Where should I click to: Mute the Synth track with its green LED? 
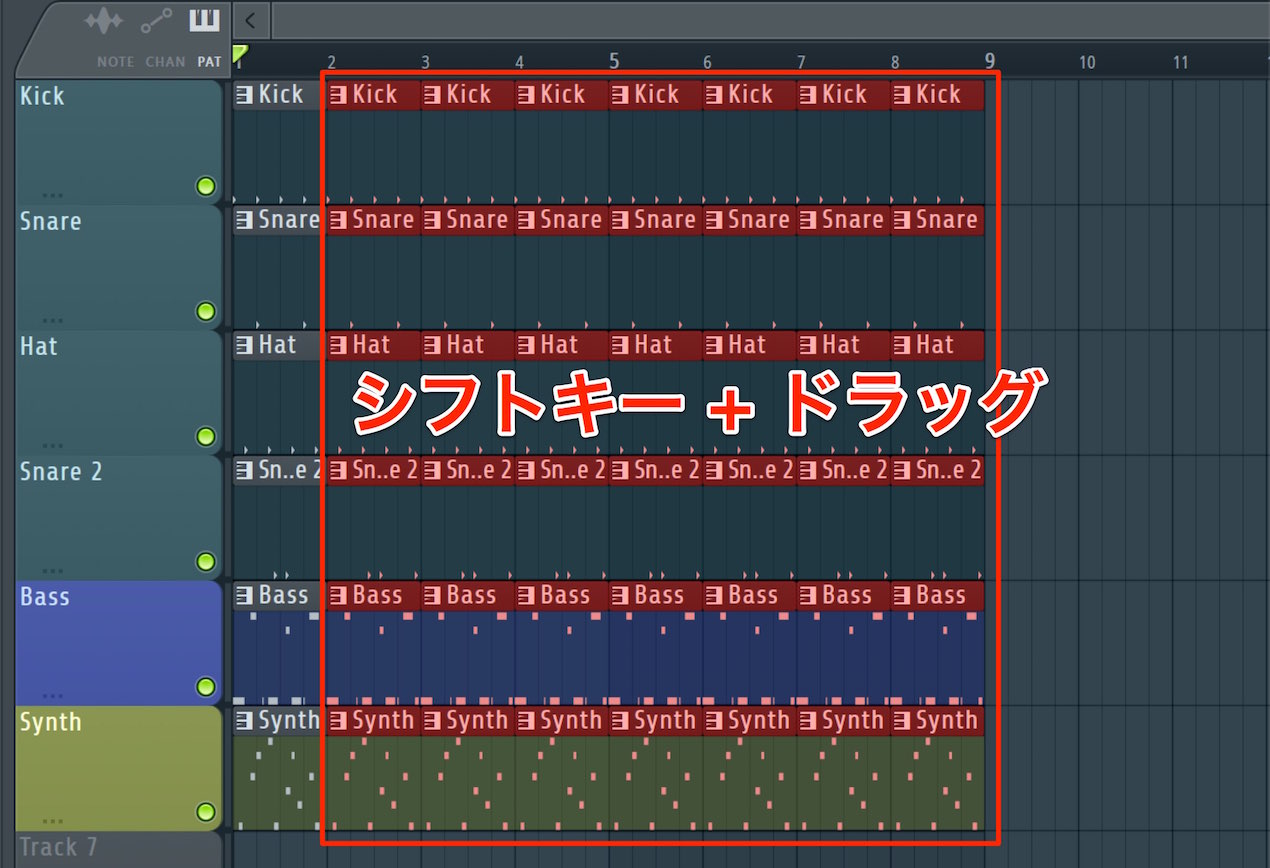206,811
